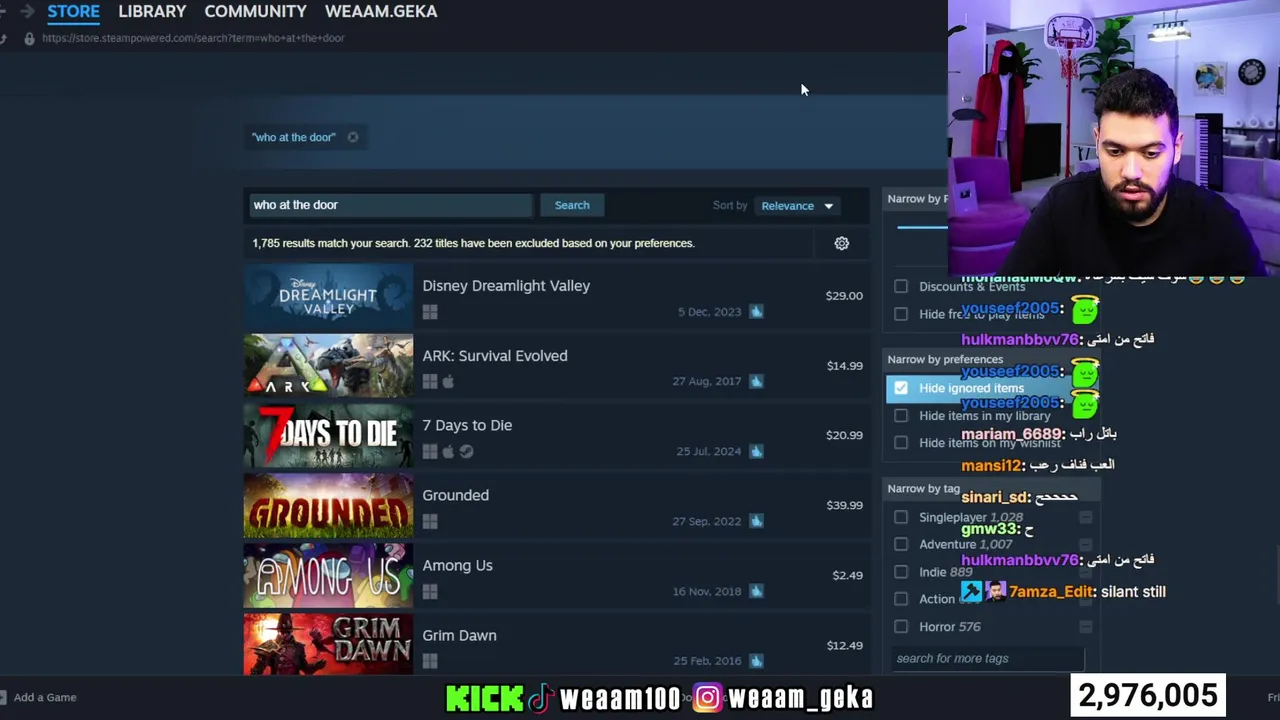Exclude the Singleplayer tag using its minus icon
This screenshot has height=720, width=1280.
tap(1085, 517)
